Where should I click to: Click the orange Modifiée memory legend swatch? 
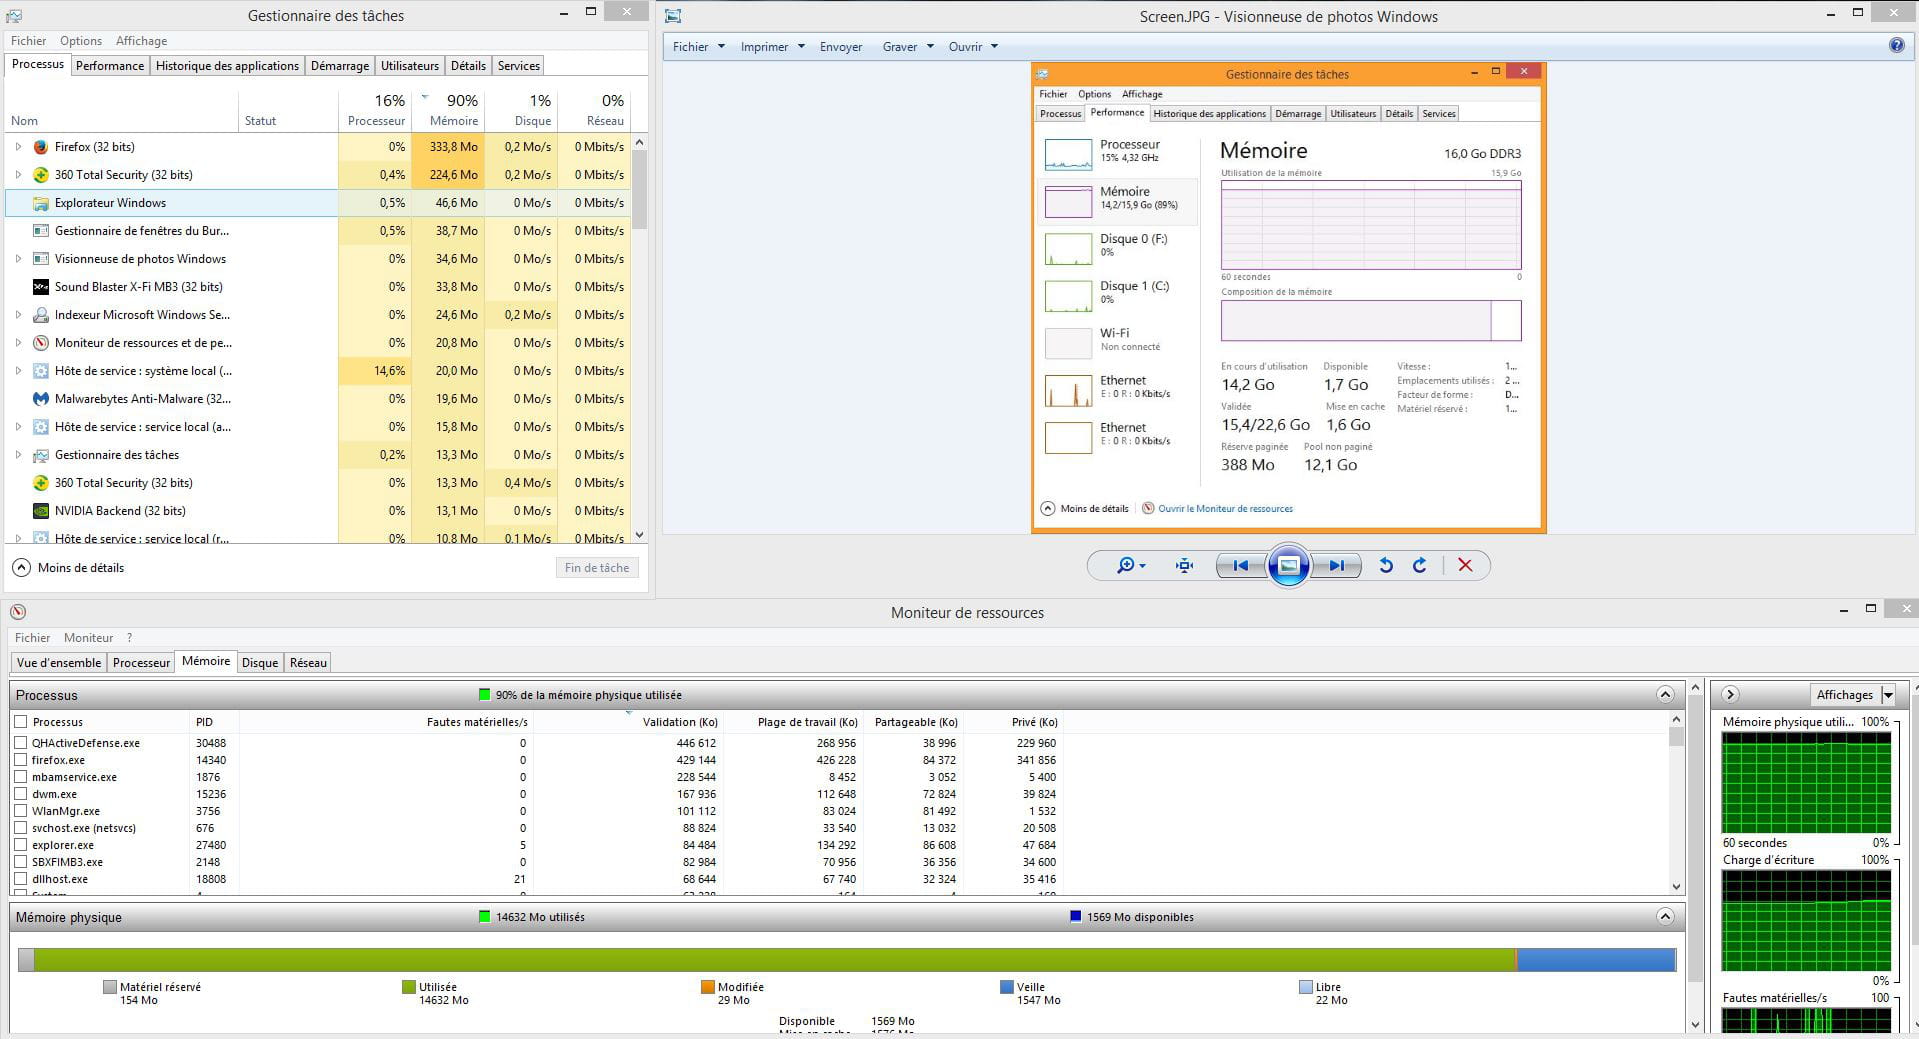708,987
